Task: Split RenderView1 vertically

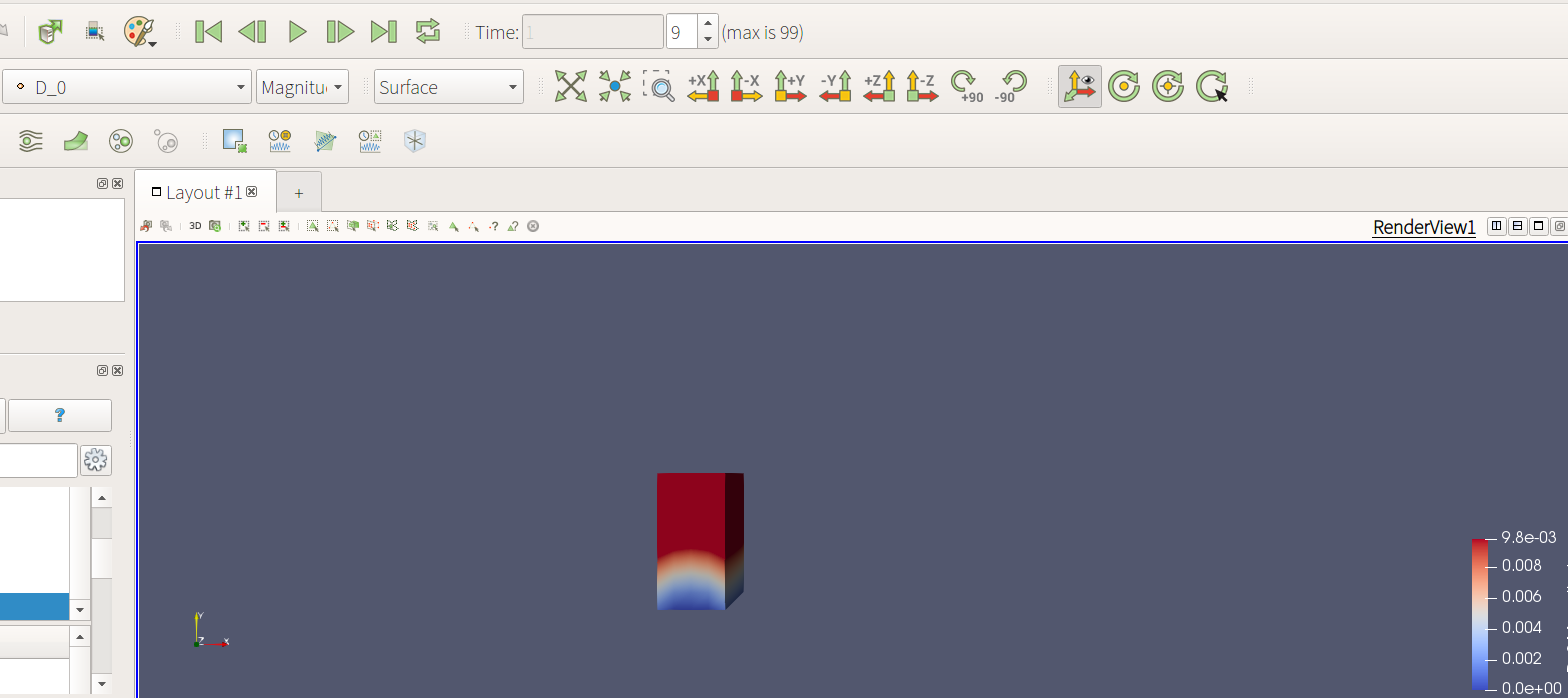Action: click(x=1518, y=226)
